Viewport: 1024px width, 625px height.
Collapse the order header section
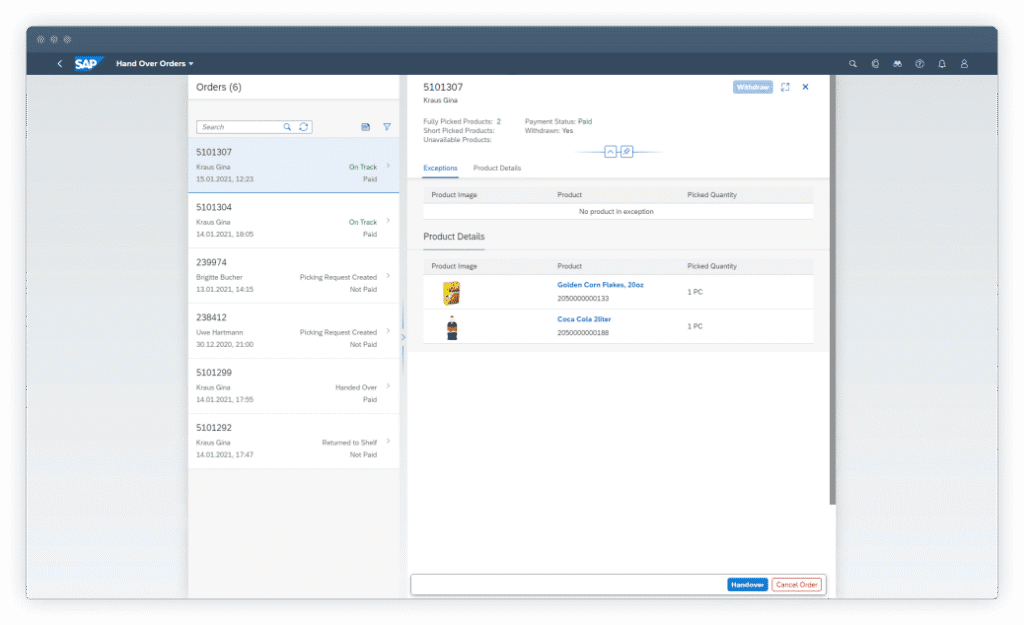coord(610,152)
